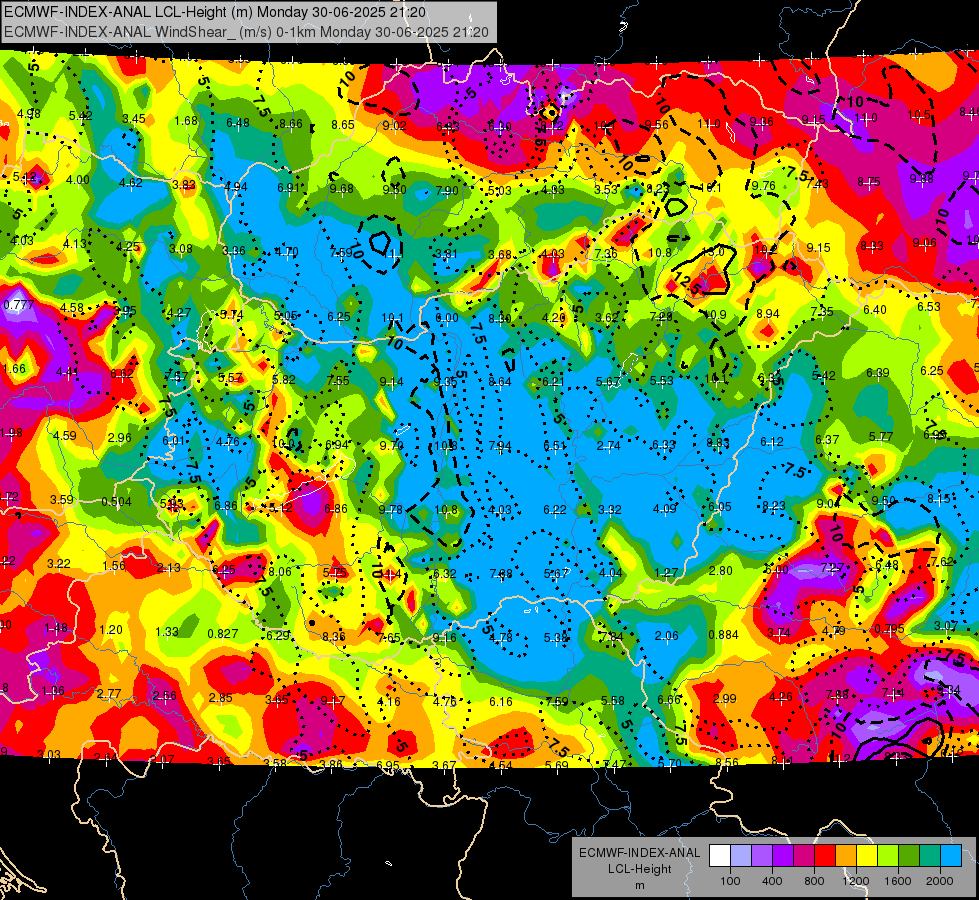Click the wind shear value "9.68"
Viewport: 979px width, 900px height.
pos(342,189)
